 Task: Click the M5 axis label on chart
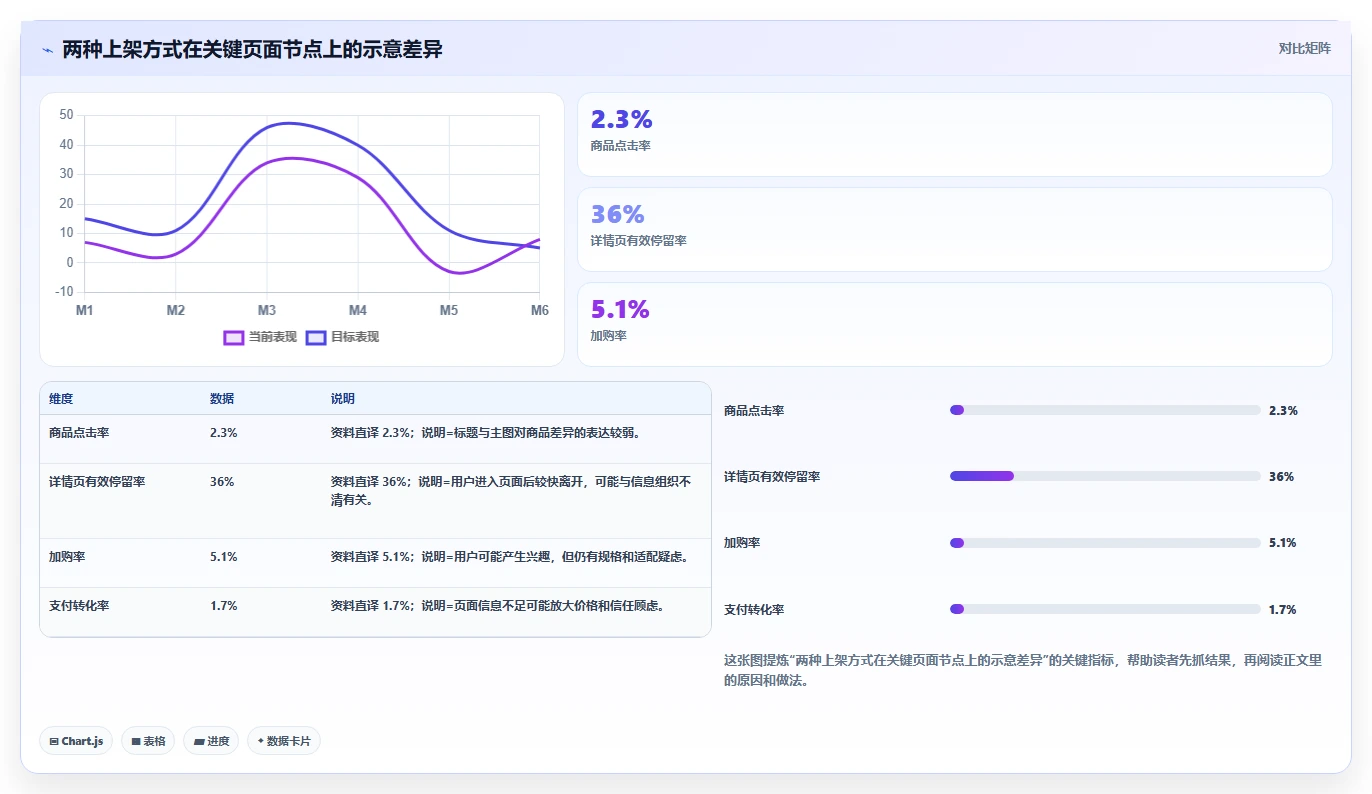449,310
